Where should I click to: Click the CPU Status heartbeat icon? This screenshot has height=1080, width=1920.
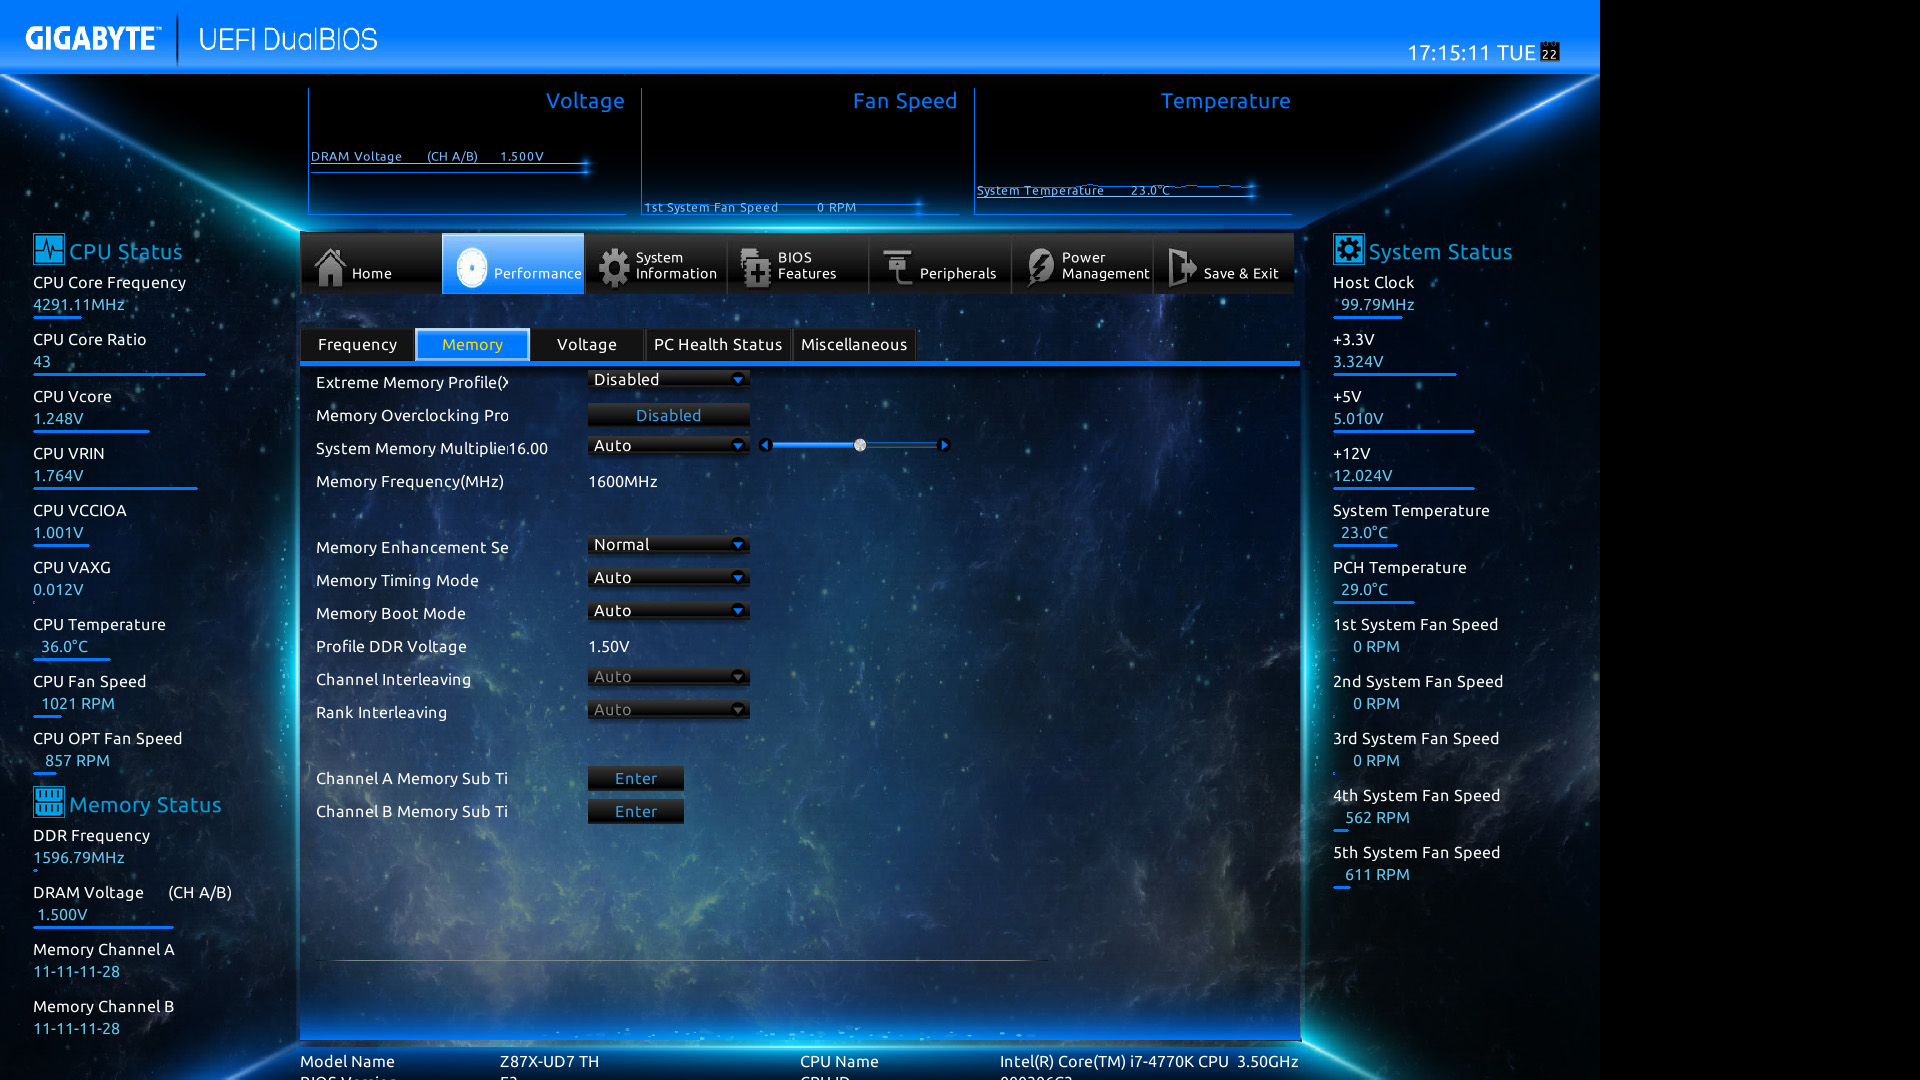48,249
